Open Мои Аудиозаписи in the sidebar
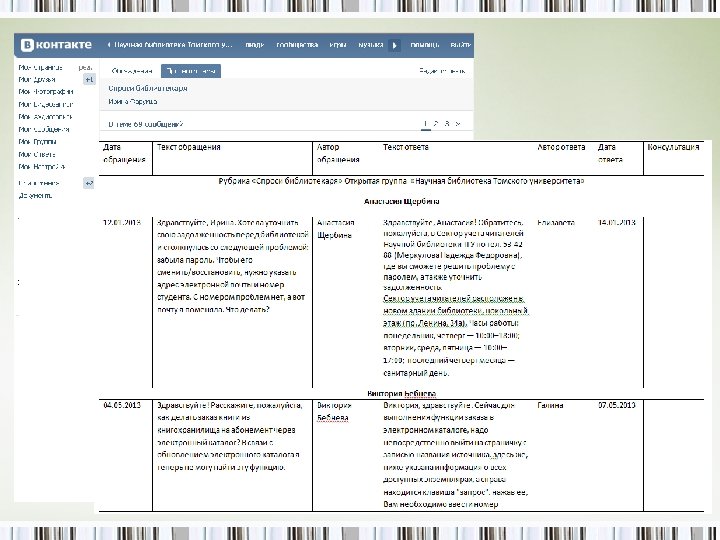720x540 pixels. (45, 117)
